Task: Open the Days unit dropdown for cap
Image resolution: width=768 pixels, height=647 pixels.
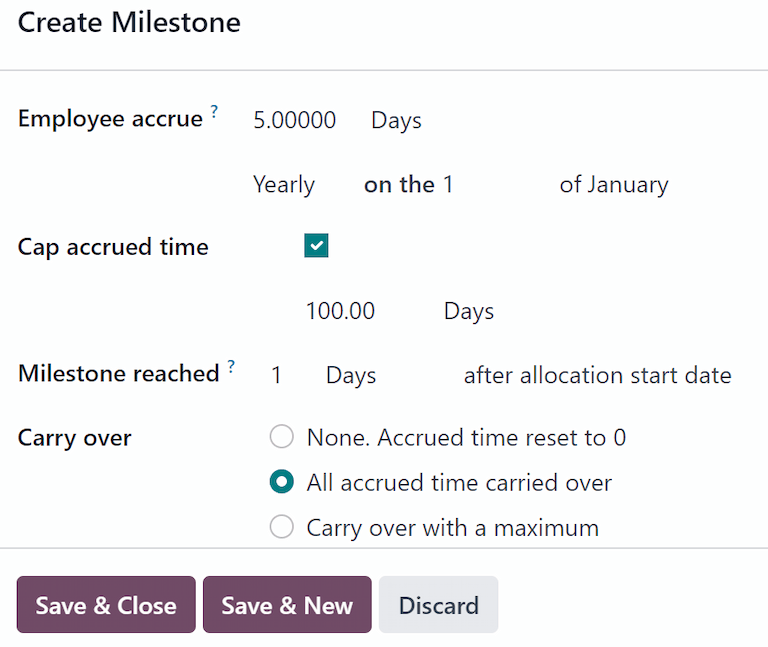Action: (468, 311)
